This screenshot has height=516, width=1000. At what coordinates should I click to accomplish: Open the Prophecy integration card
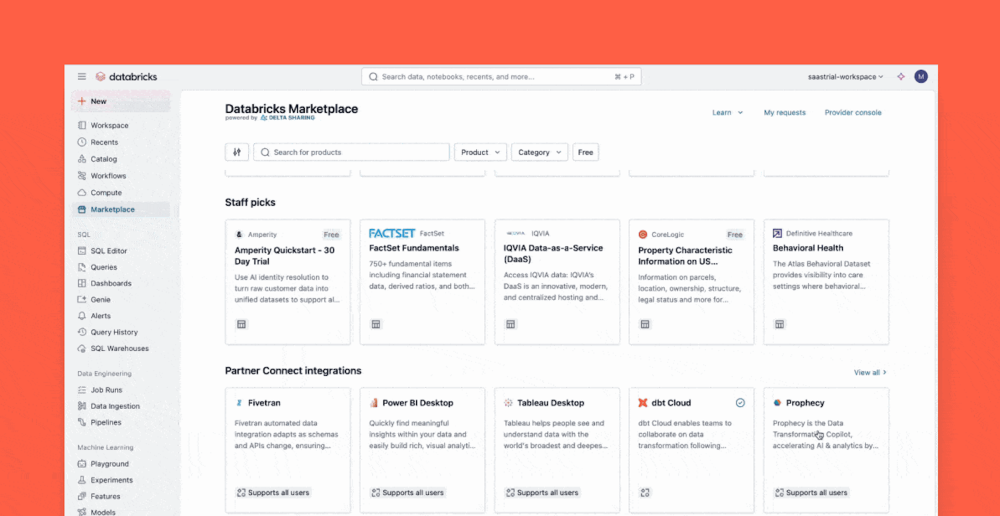click(826, 450)
